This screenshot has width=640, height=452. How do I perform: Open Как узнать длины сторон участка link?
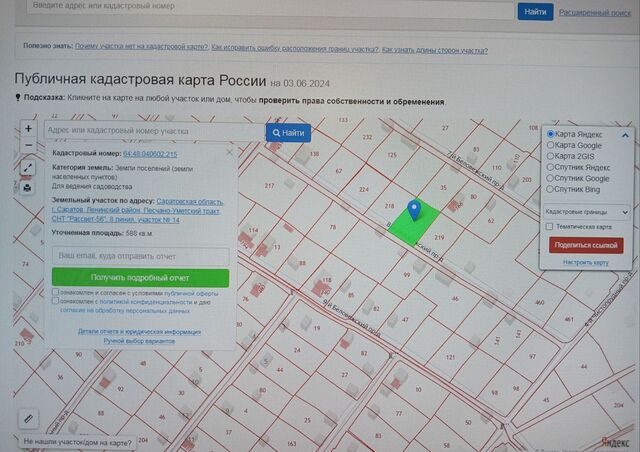[435, 50]
